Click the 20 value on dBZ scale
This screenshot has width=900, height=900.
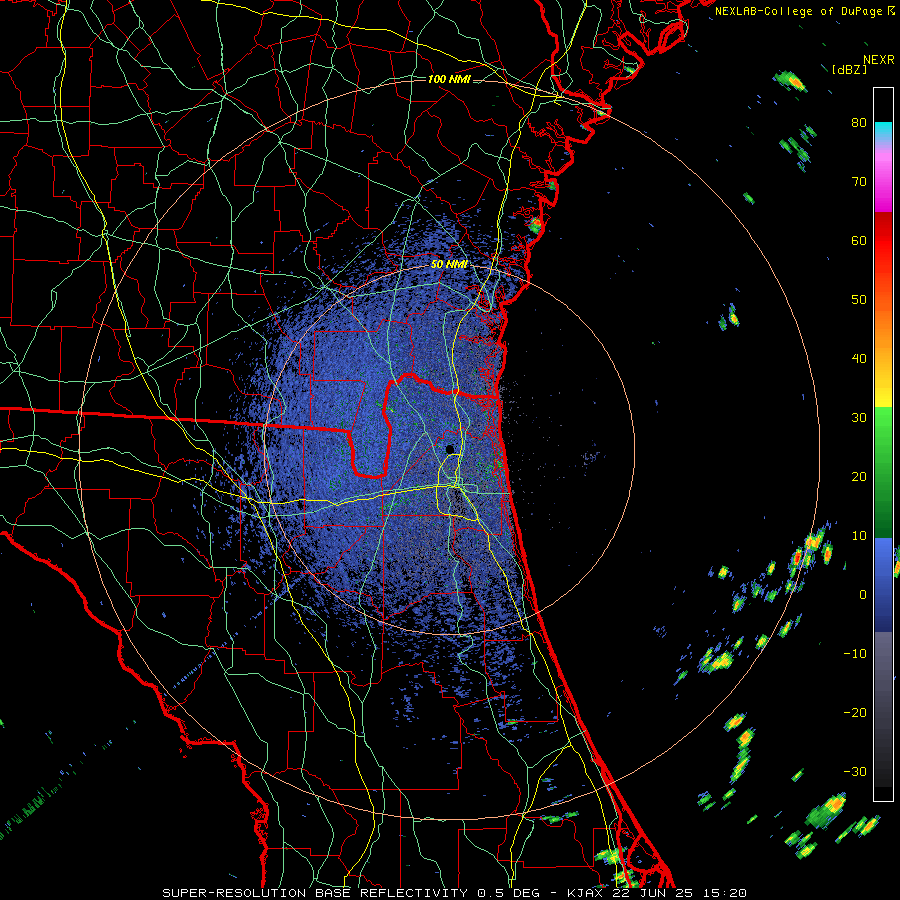pos(859,477)
